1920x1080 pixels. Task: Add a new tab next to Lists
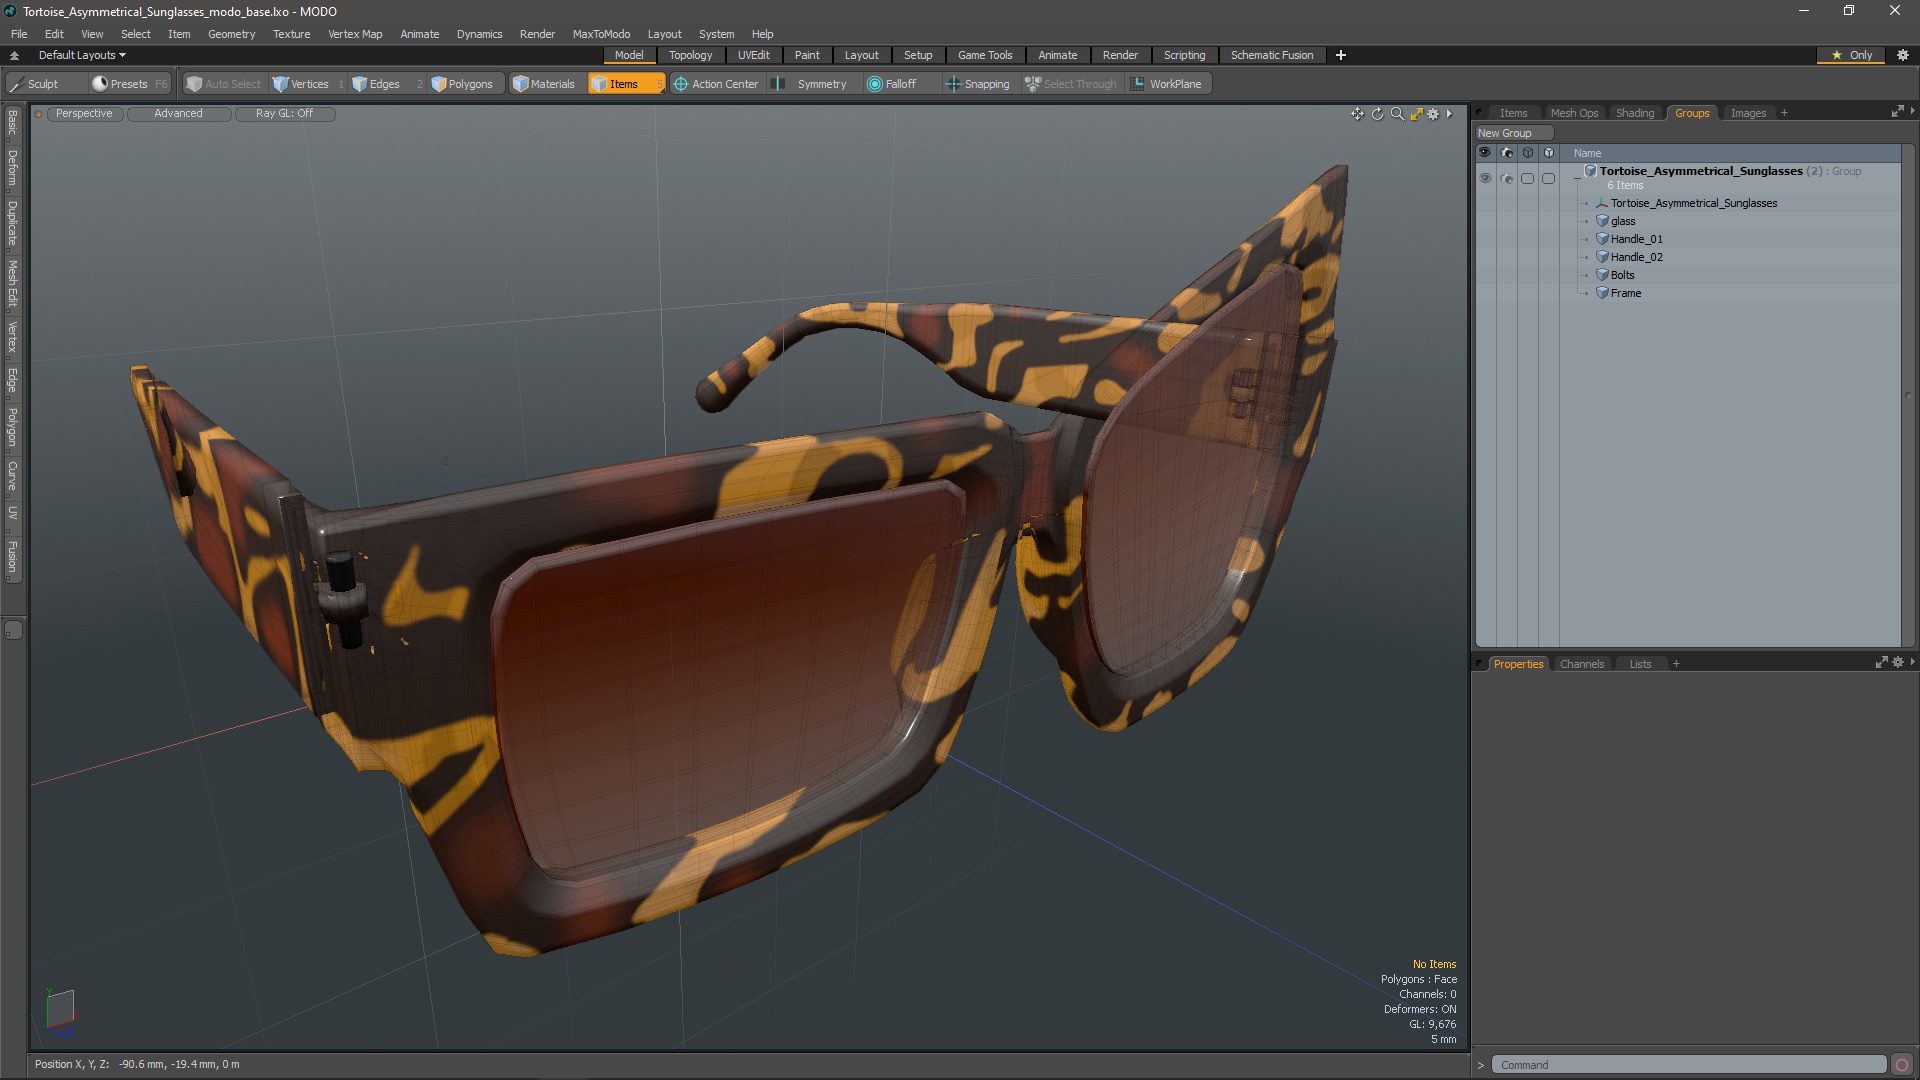coord(1676,664)
